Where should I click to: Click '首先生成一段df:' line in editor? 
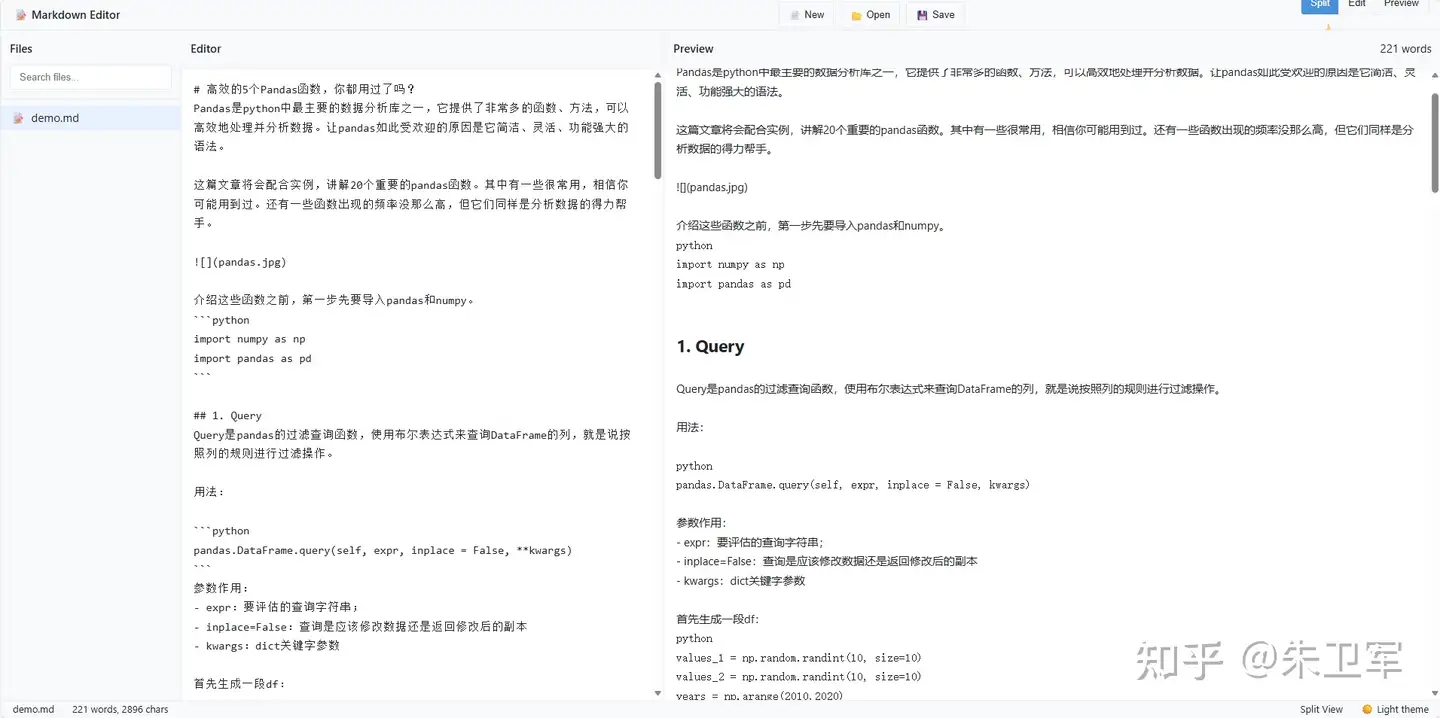[239, 684]
